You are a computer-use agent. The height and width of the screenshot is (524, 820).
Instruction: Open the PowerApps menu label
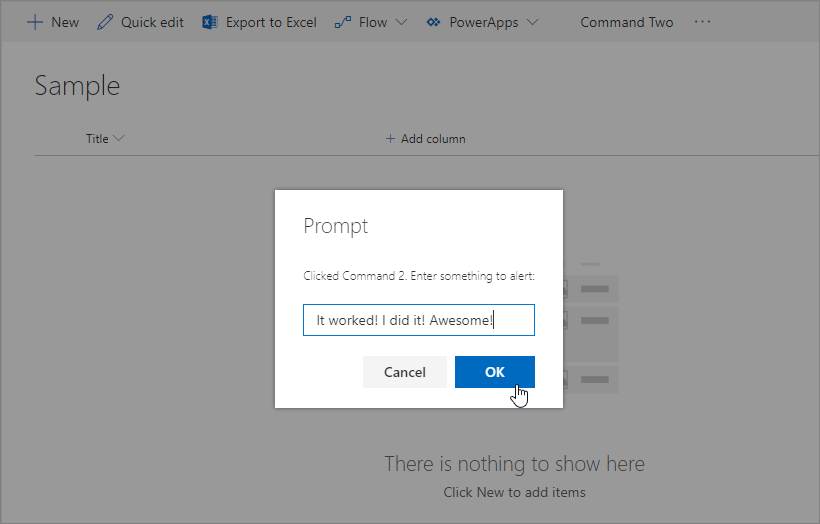pos(484,22)
